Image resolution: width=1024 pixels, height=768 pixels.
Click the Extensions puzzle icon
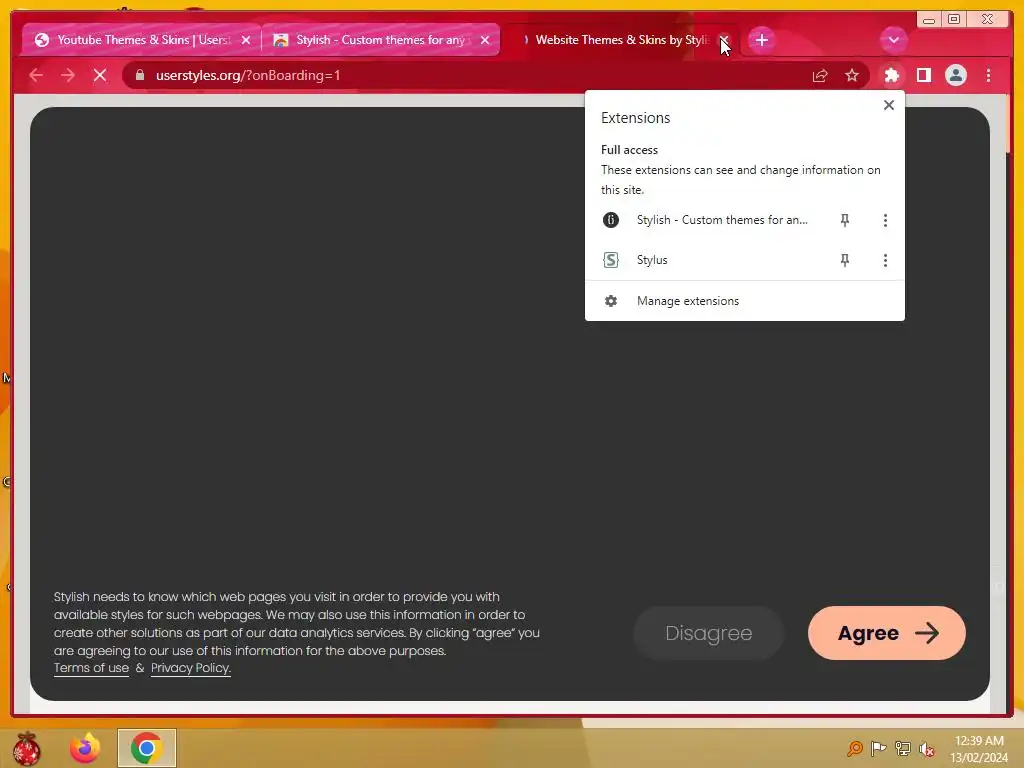[x=891, y=75]
